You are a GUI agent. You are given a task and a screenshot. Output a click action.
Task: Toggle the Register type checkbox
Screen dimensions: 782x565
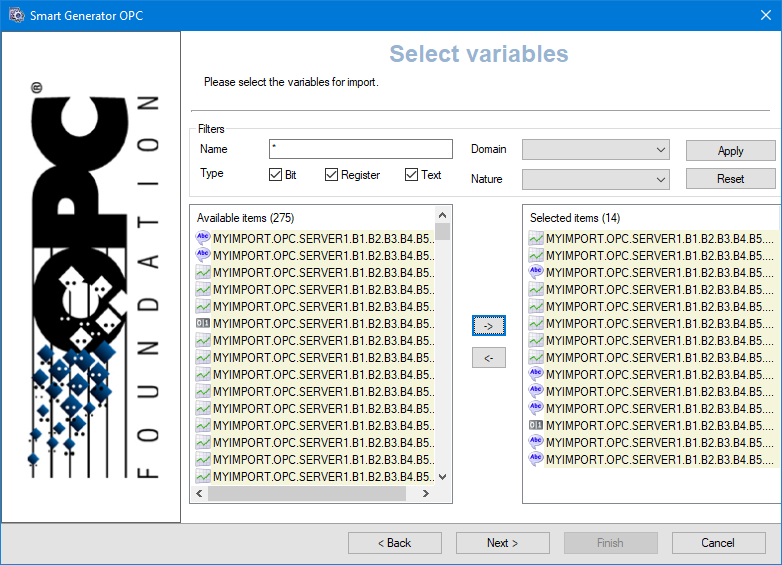[x=332, y=175]
